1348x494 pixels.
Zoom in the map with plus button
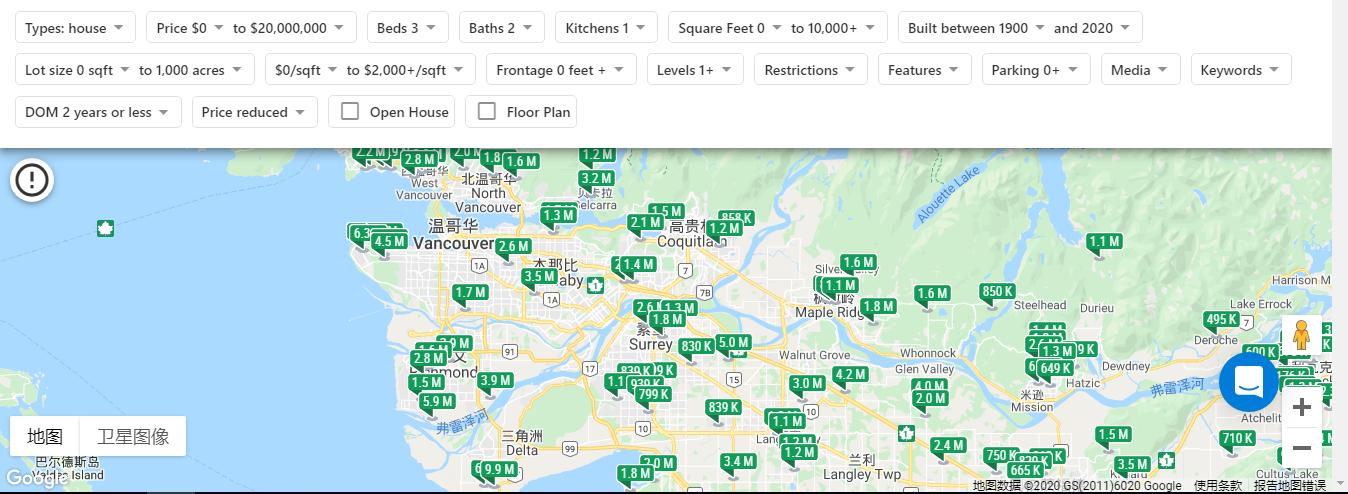click(x=1301, y=407)
